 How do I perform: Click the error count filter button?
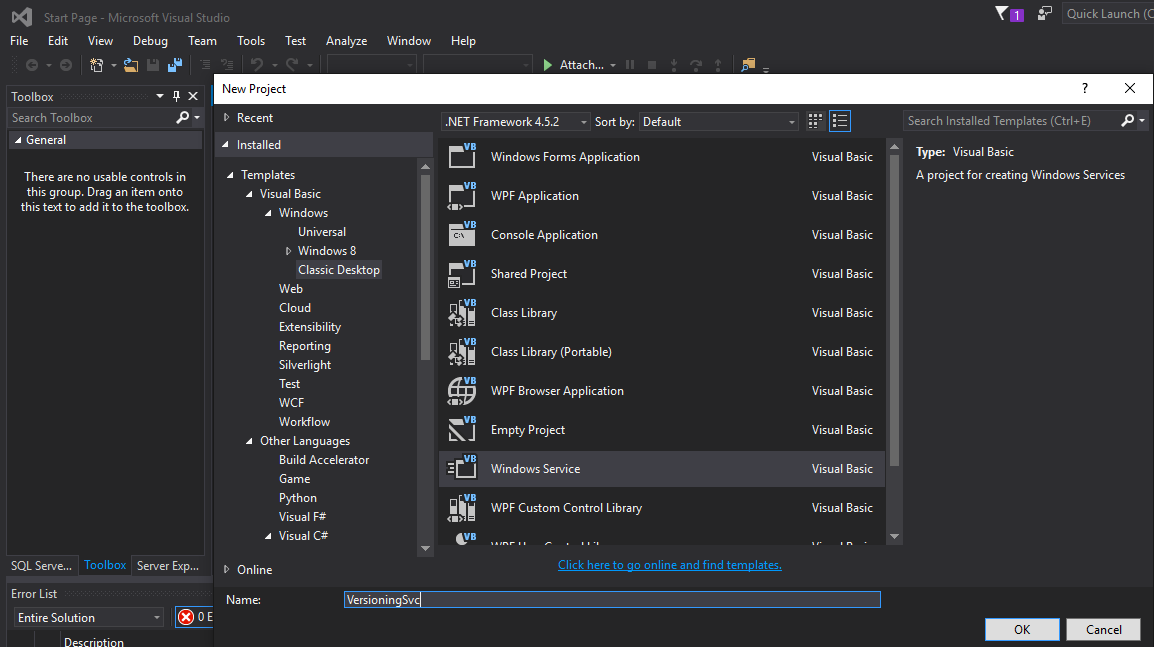194,617
